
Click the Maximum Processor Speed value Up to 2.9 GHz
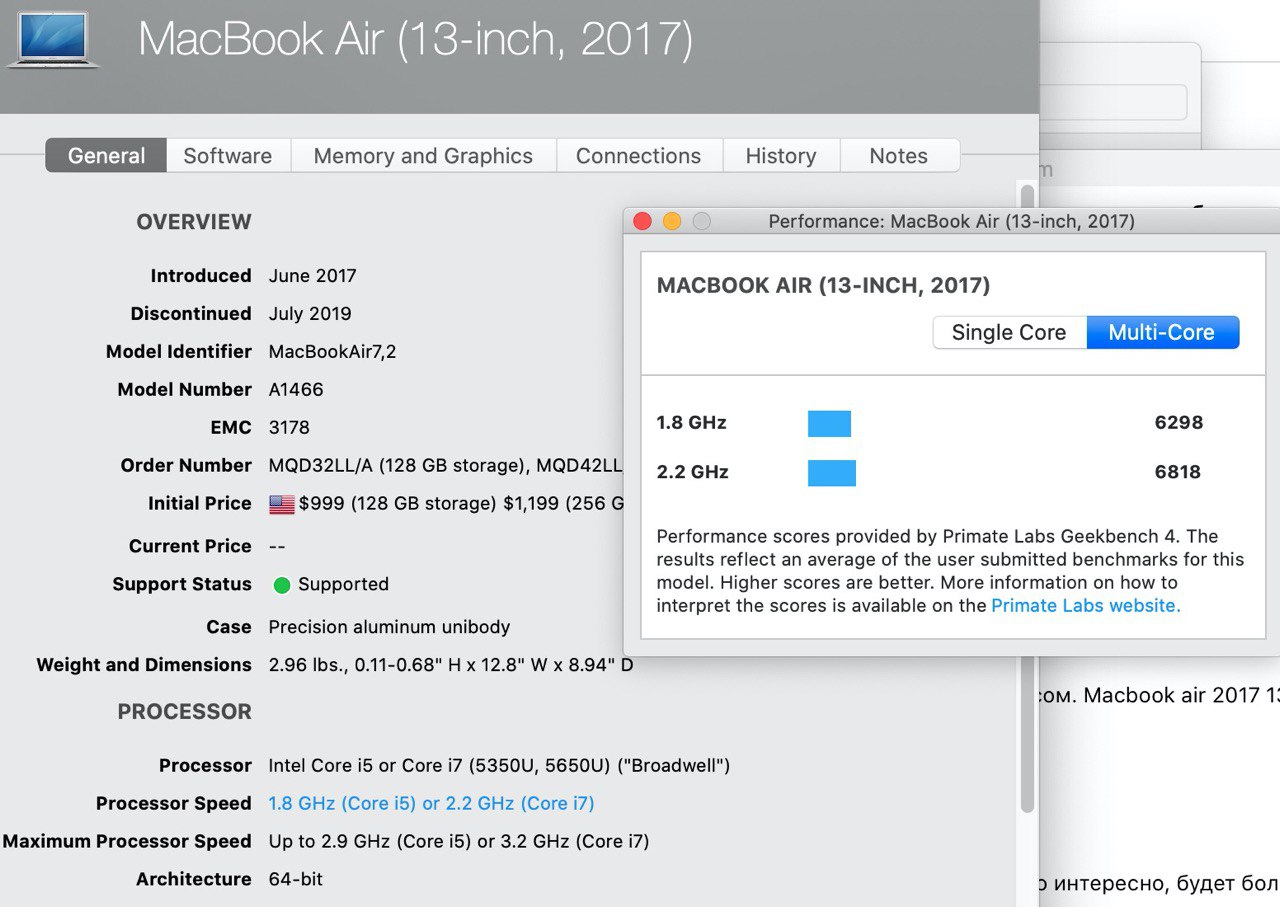tap(459, 841)
